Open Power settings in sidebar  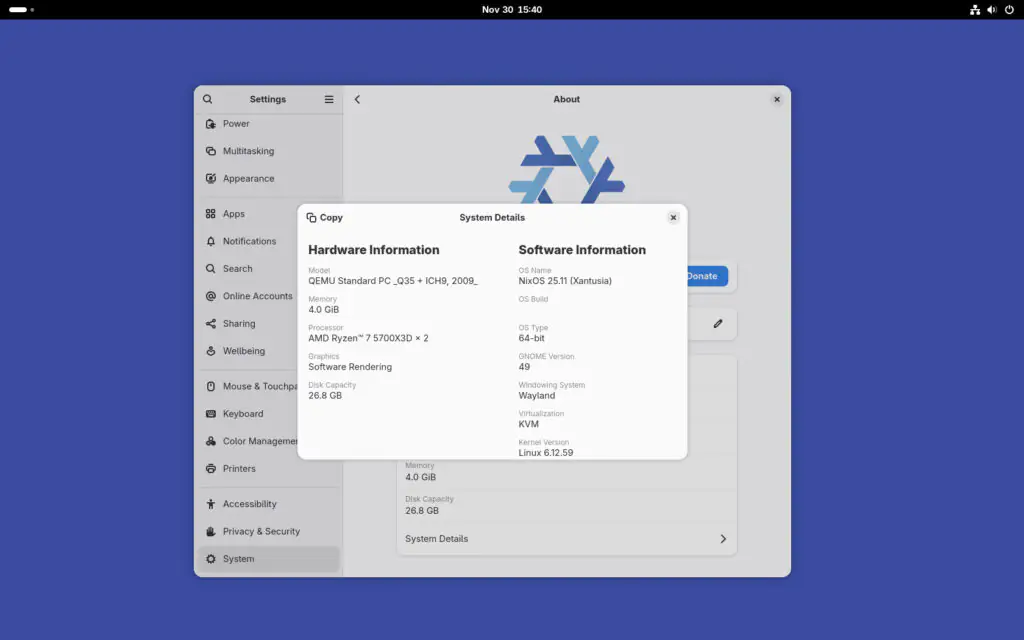point(236,124)
